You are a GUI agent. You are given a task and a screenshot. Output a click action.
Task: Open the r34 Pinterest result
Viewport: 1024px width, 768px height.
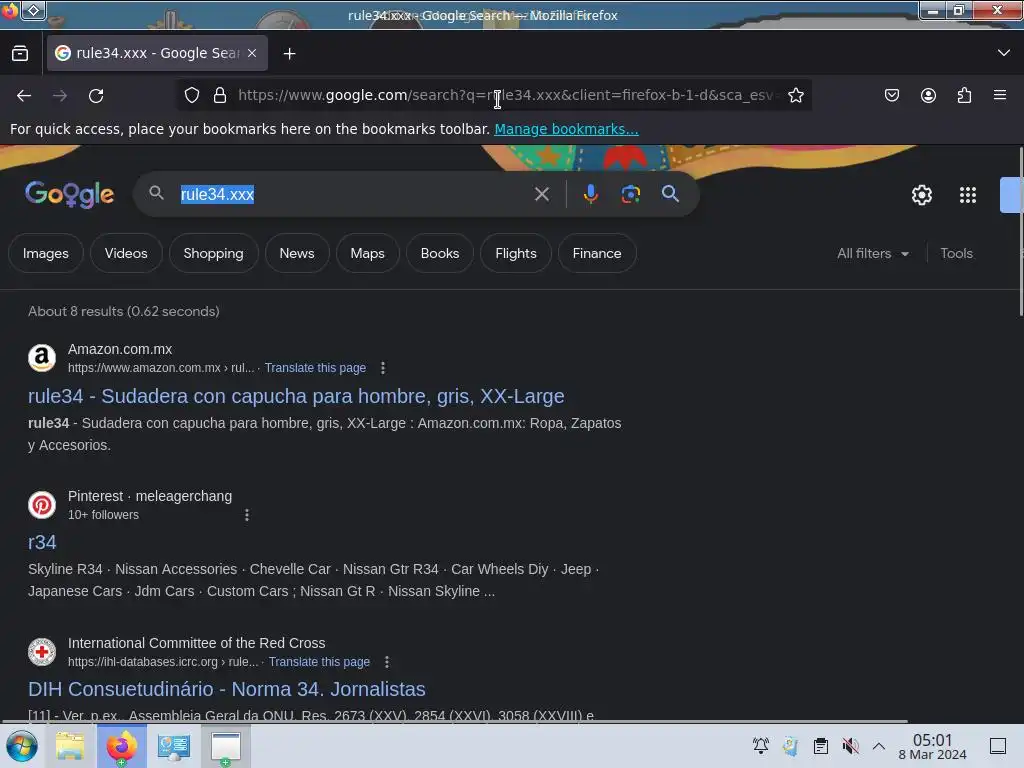pos(42,542)
